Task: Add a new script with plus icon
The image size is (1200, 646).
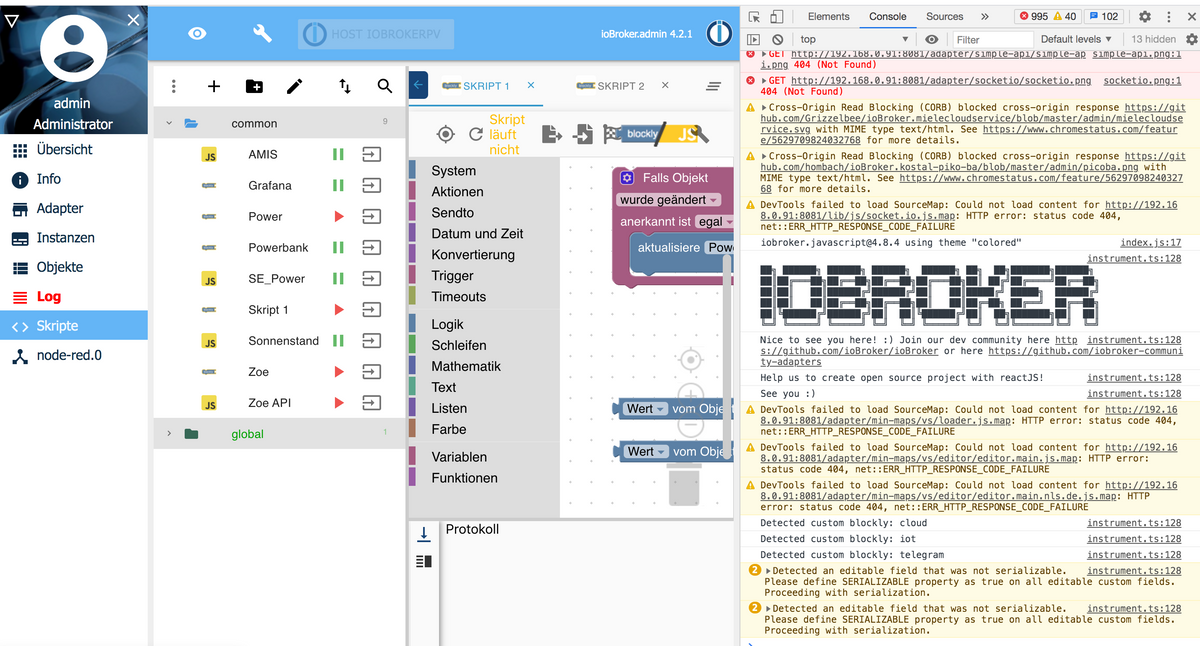Action: [214, 87]
